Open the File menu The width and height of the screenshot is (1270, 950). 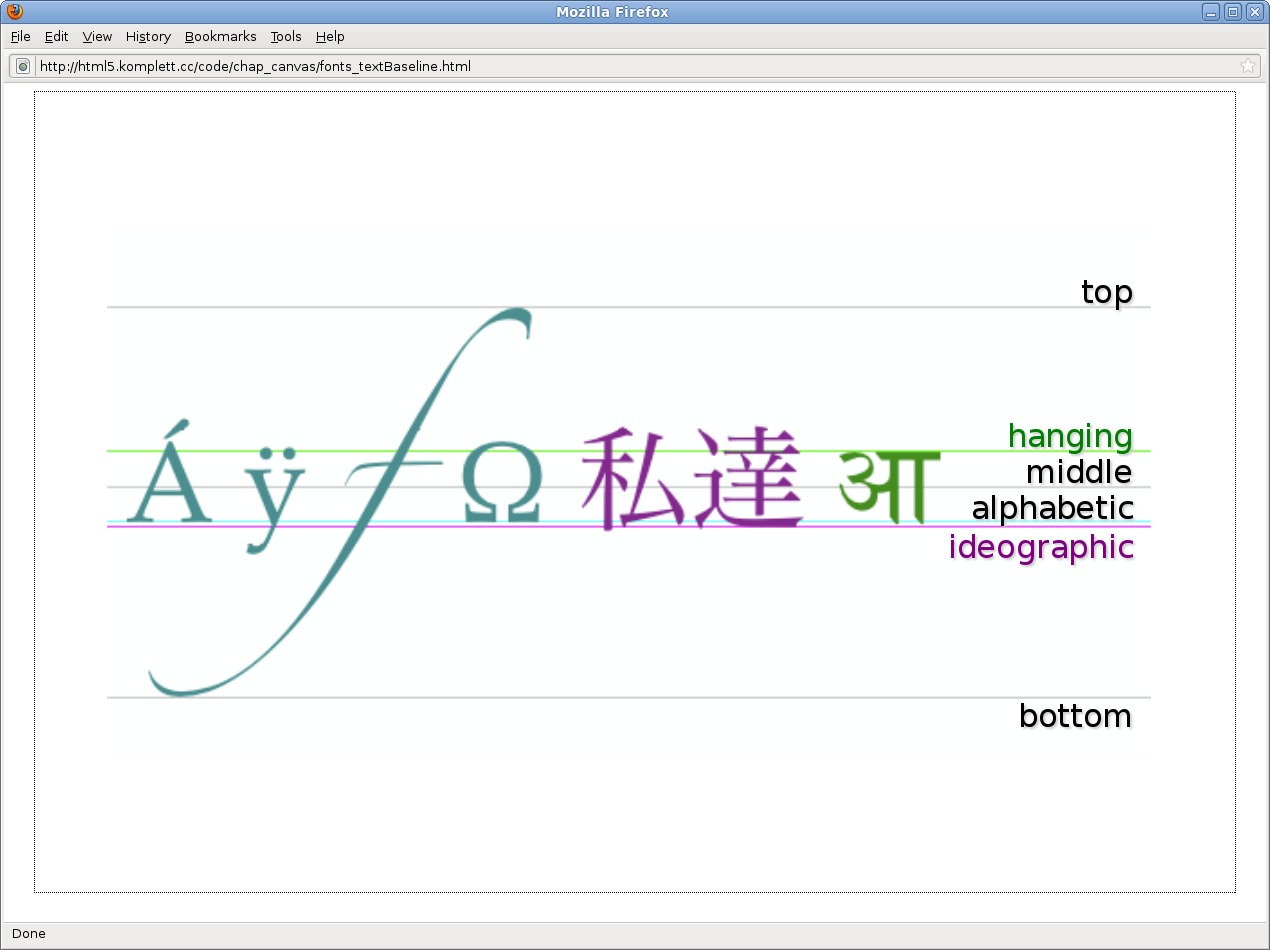pos(21,37)
